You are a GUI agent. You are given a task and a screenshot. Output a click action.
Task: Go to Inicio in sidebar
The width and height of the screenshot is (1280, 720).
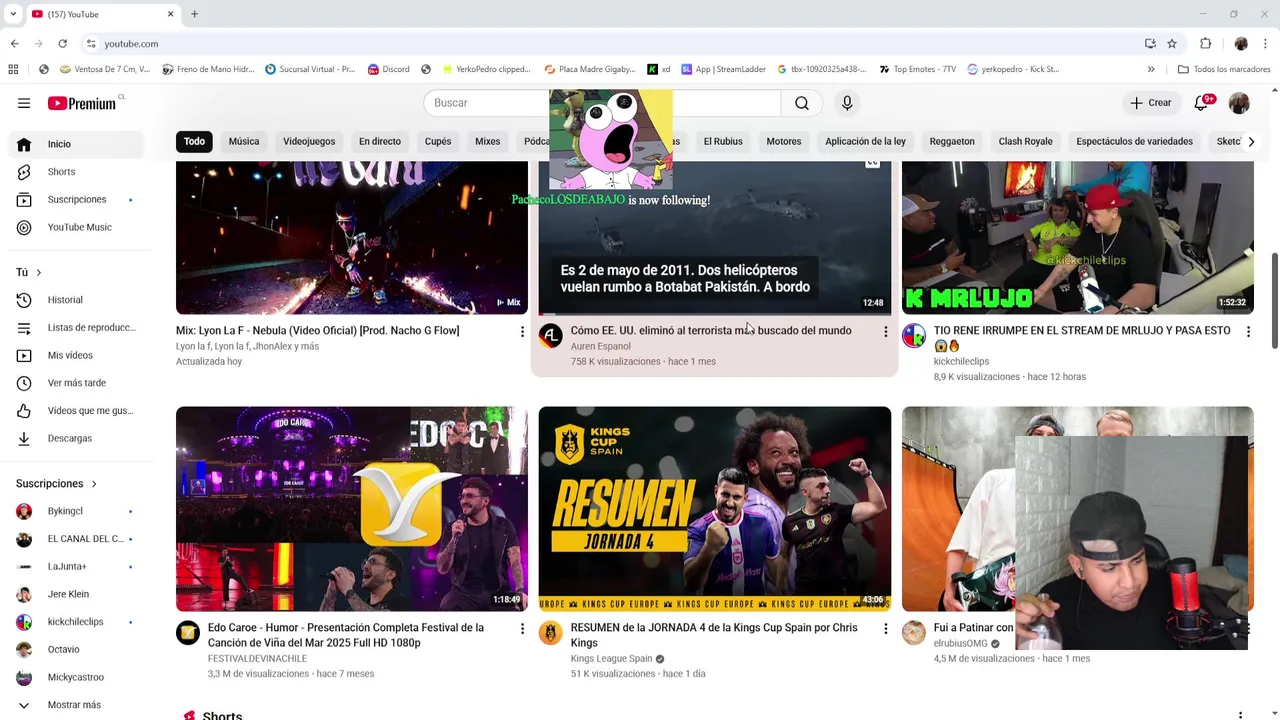point(77,144)
